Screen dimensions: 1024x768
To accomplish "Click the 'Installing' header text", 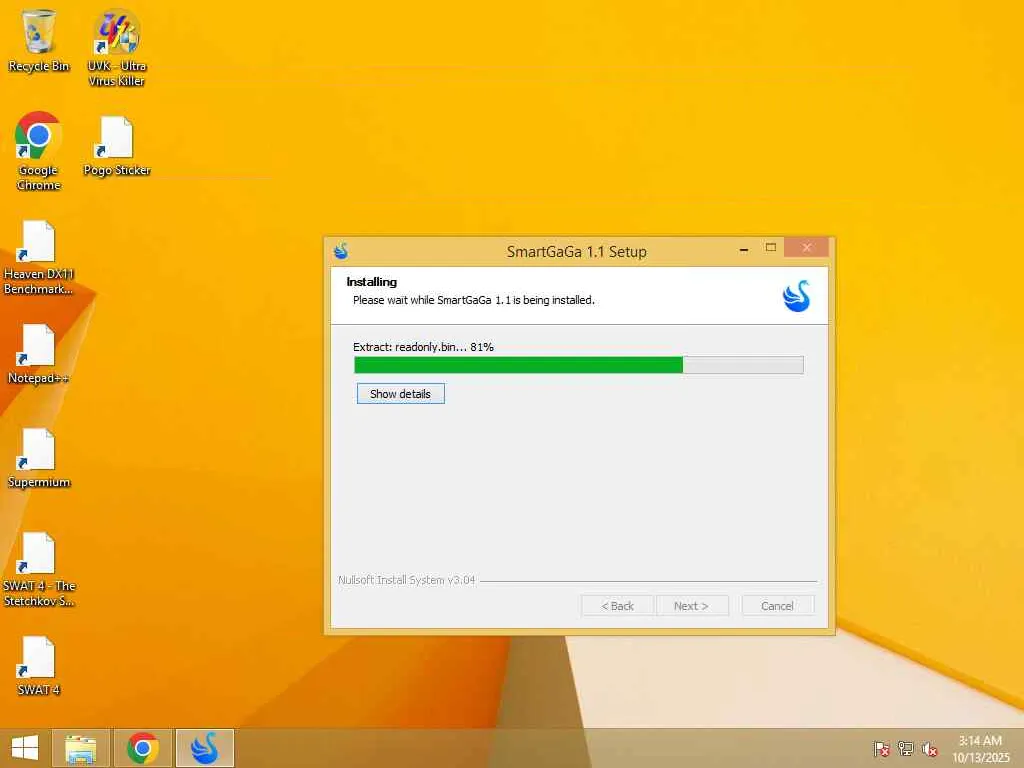I will (x=372, y=282).
